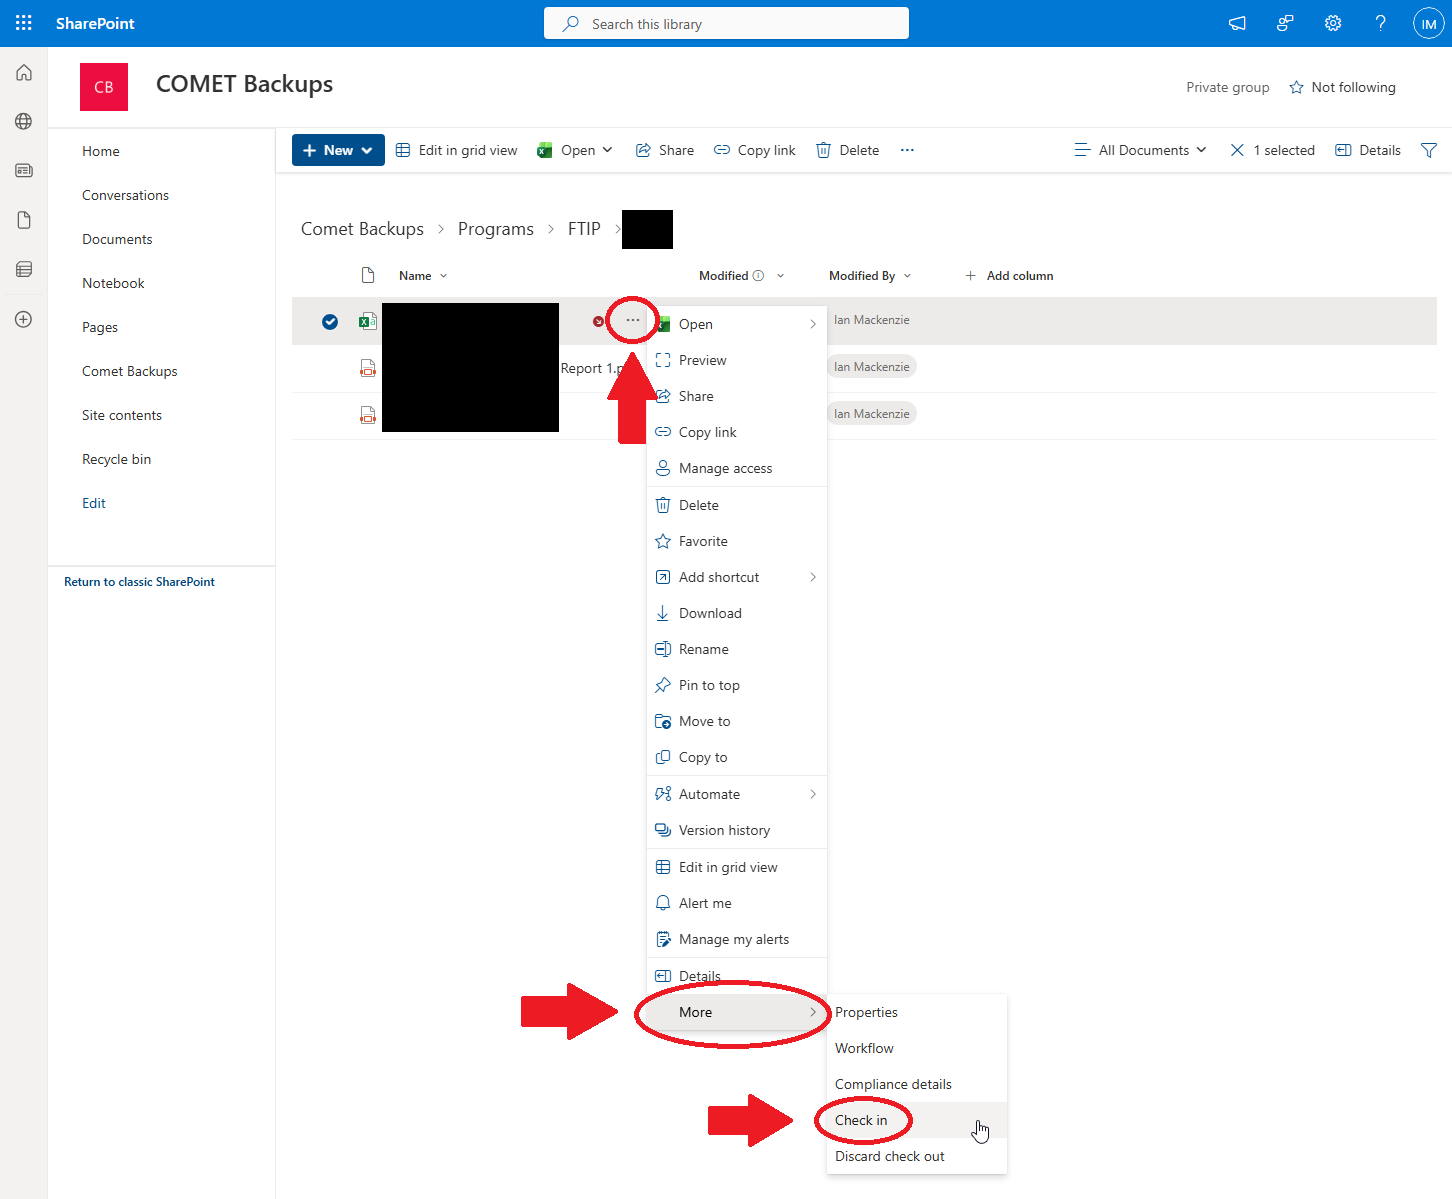Viewport: 1452px width, 1199px height.
Task: Open the megaphone notifications icon
Action: click(1237, 23)
